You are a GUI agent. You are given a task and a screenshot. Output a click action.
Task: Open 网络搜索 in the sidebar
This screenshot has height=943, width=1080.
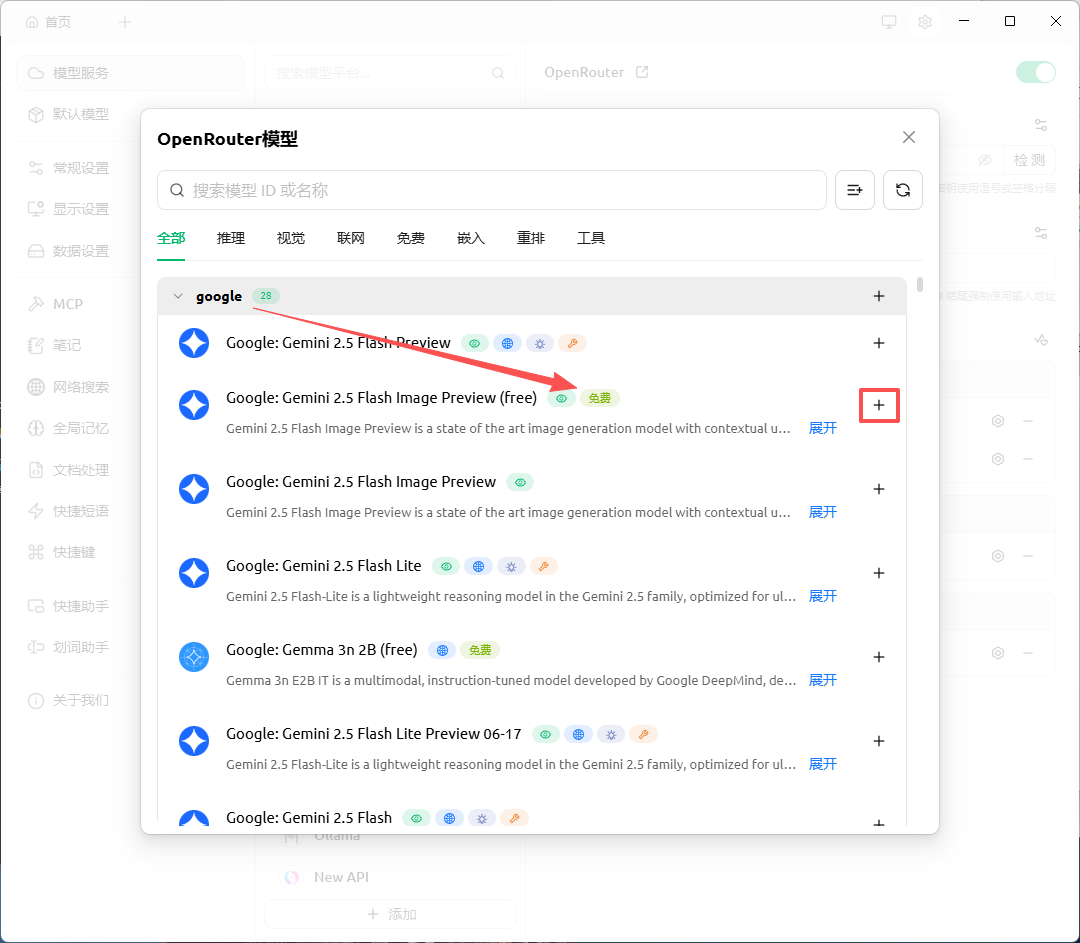tap(81, 387)
